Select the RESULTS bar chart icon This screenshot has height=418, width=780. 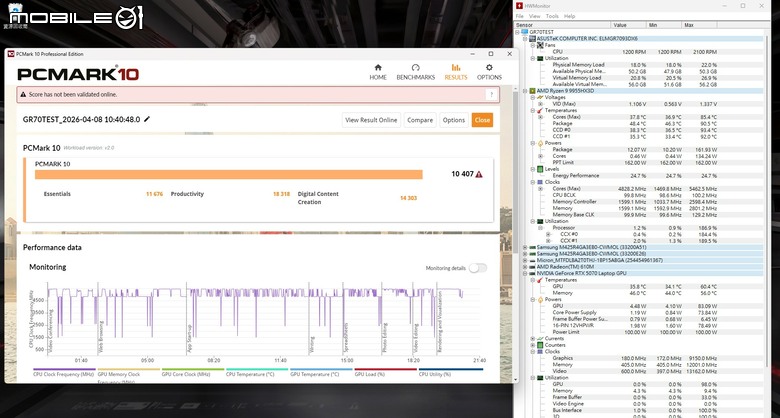(x=456, y=68)
